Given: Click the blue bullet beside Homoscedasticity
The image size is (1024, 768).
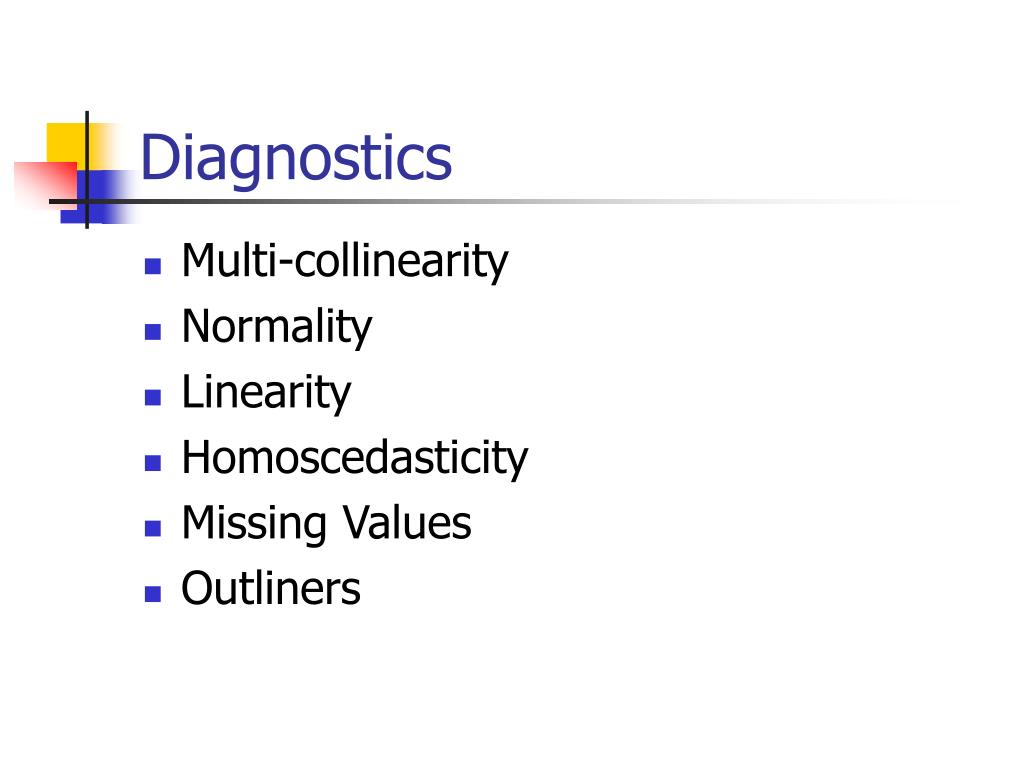Looking at the screenshot, I should click(x=153, y=462).
